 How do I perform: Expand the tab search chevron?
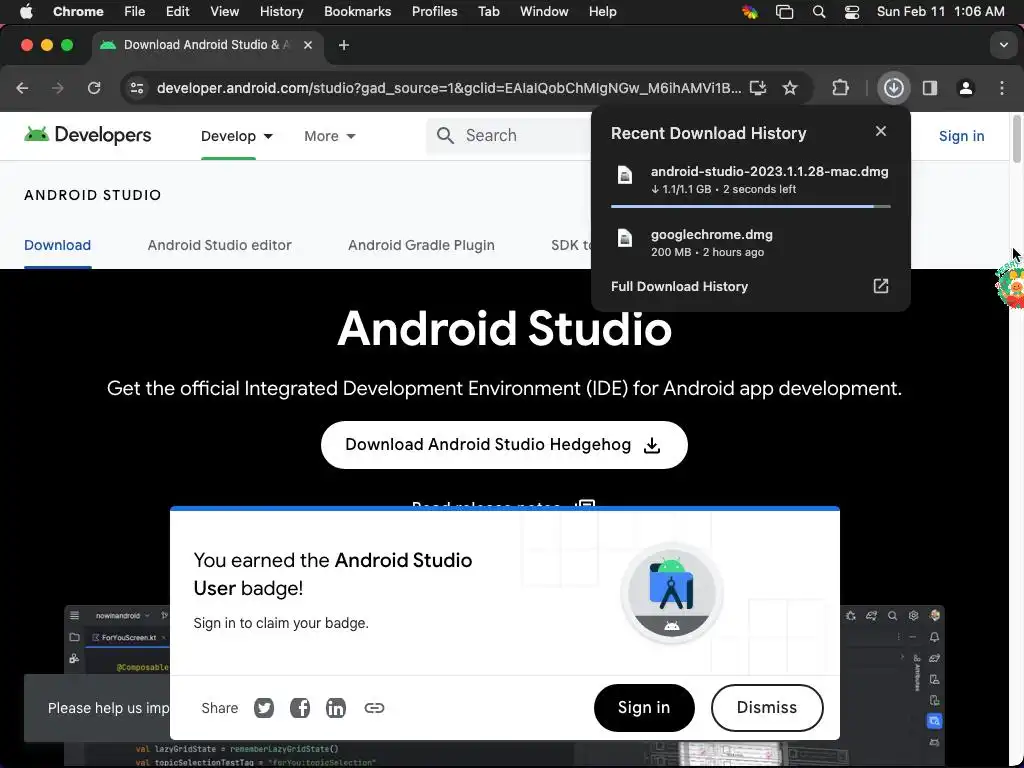[1004, 45]
